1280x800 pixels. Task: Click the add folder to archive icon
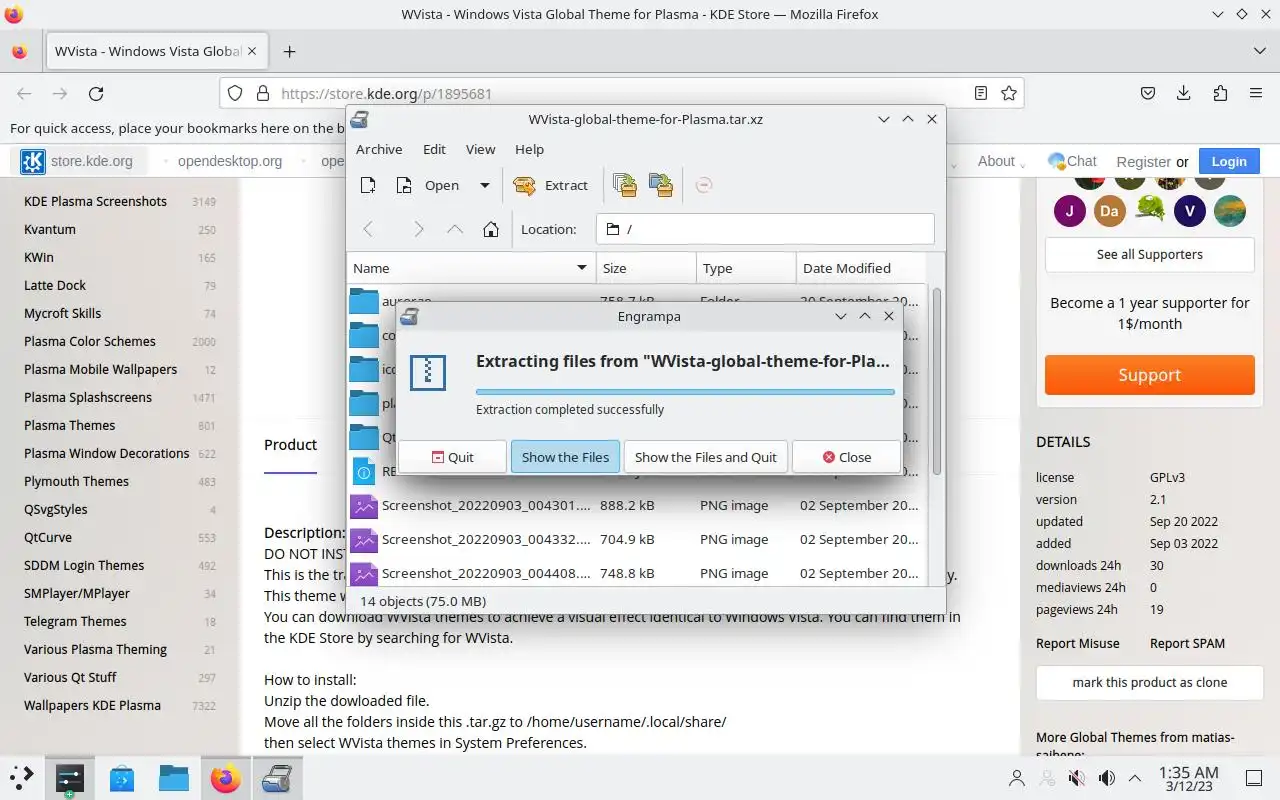tap(660, 185)
